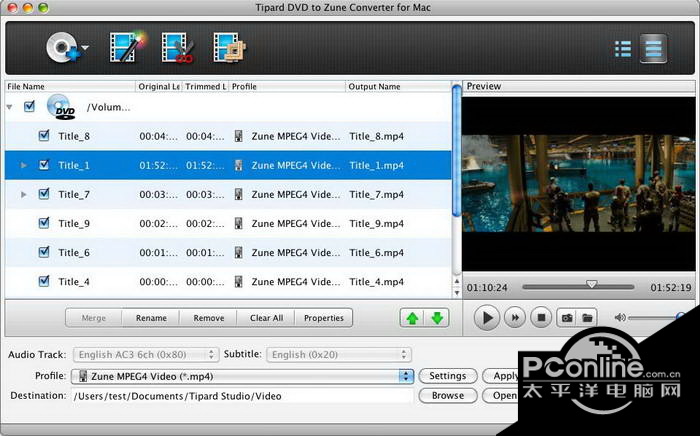The image size is (700, 436).
Task: Take a snapshot with camera icon
Action: pos(566,318)
